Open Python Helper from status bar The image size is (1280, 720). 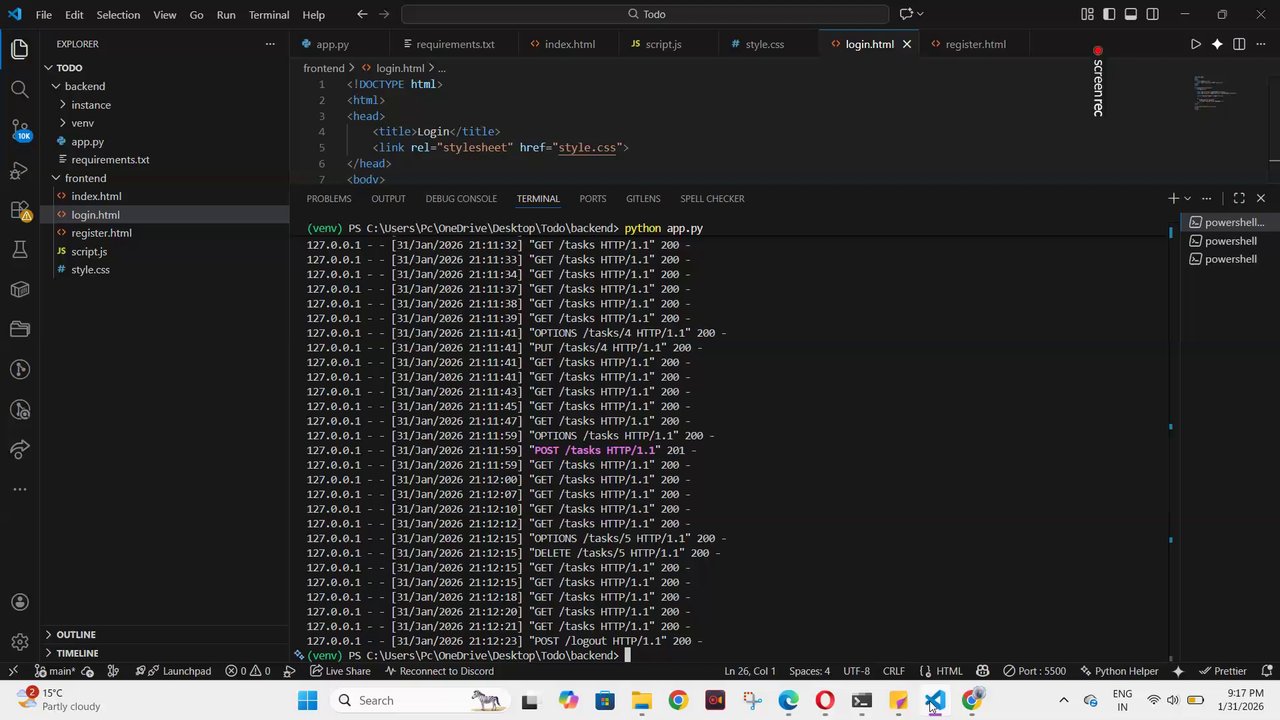[x=1118, y=671]
